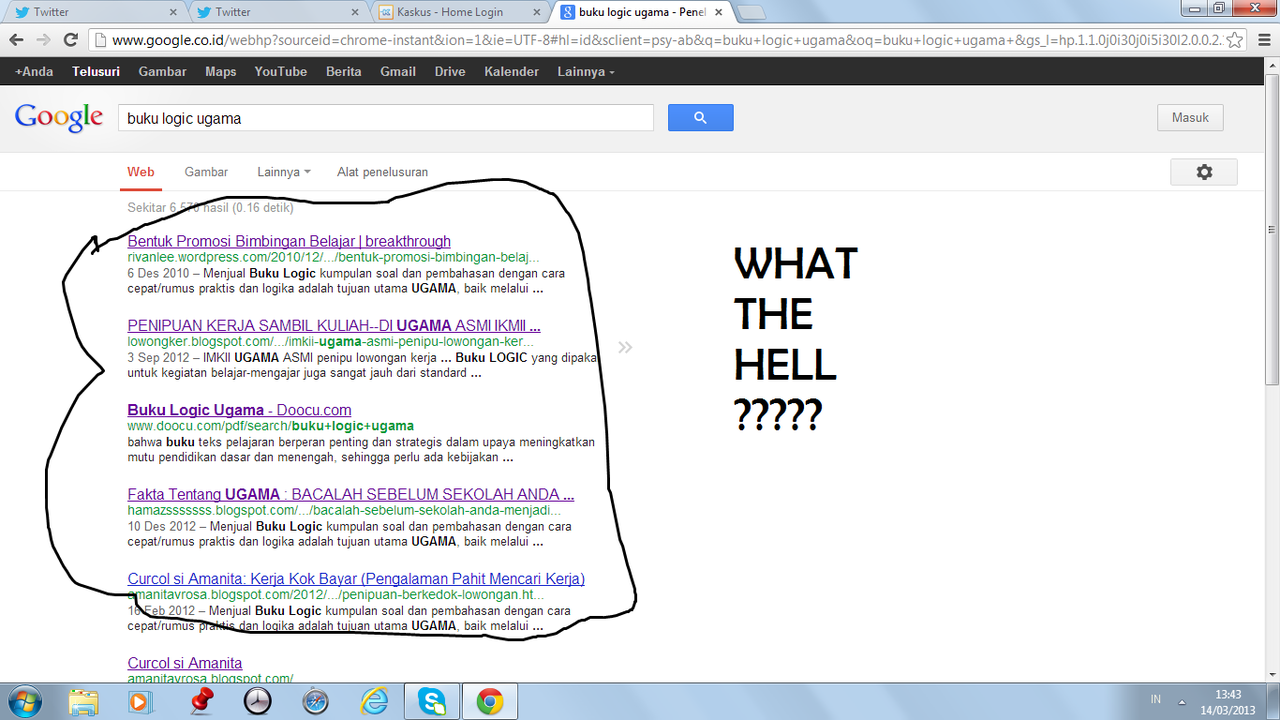1280x720 pixels.
Task: Open Skype from the taskbar
Action: (433, 702)
